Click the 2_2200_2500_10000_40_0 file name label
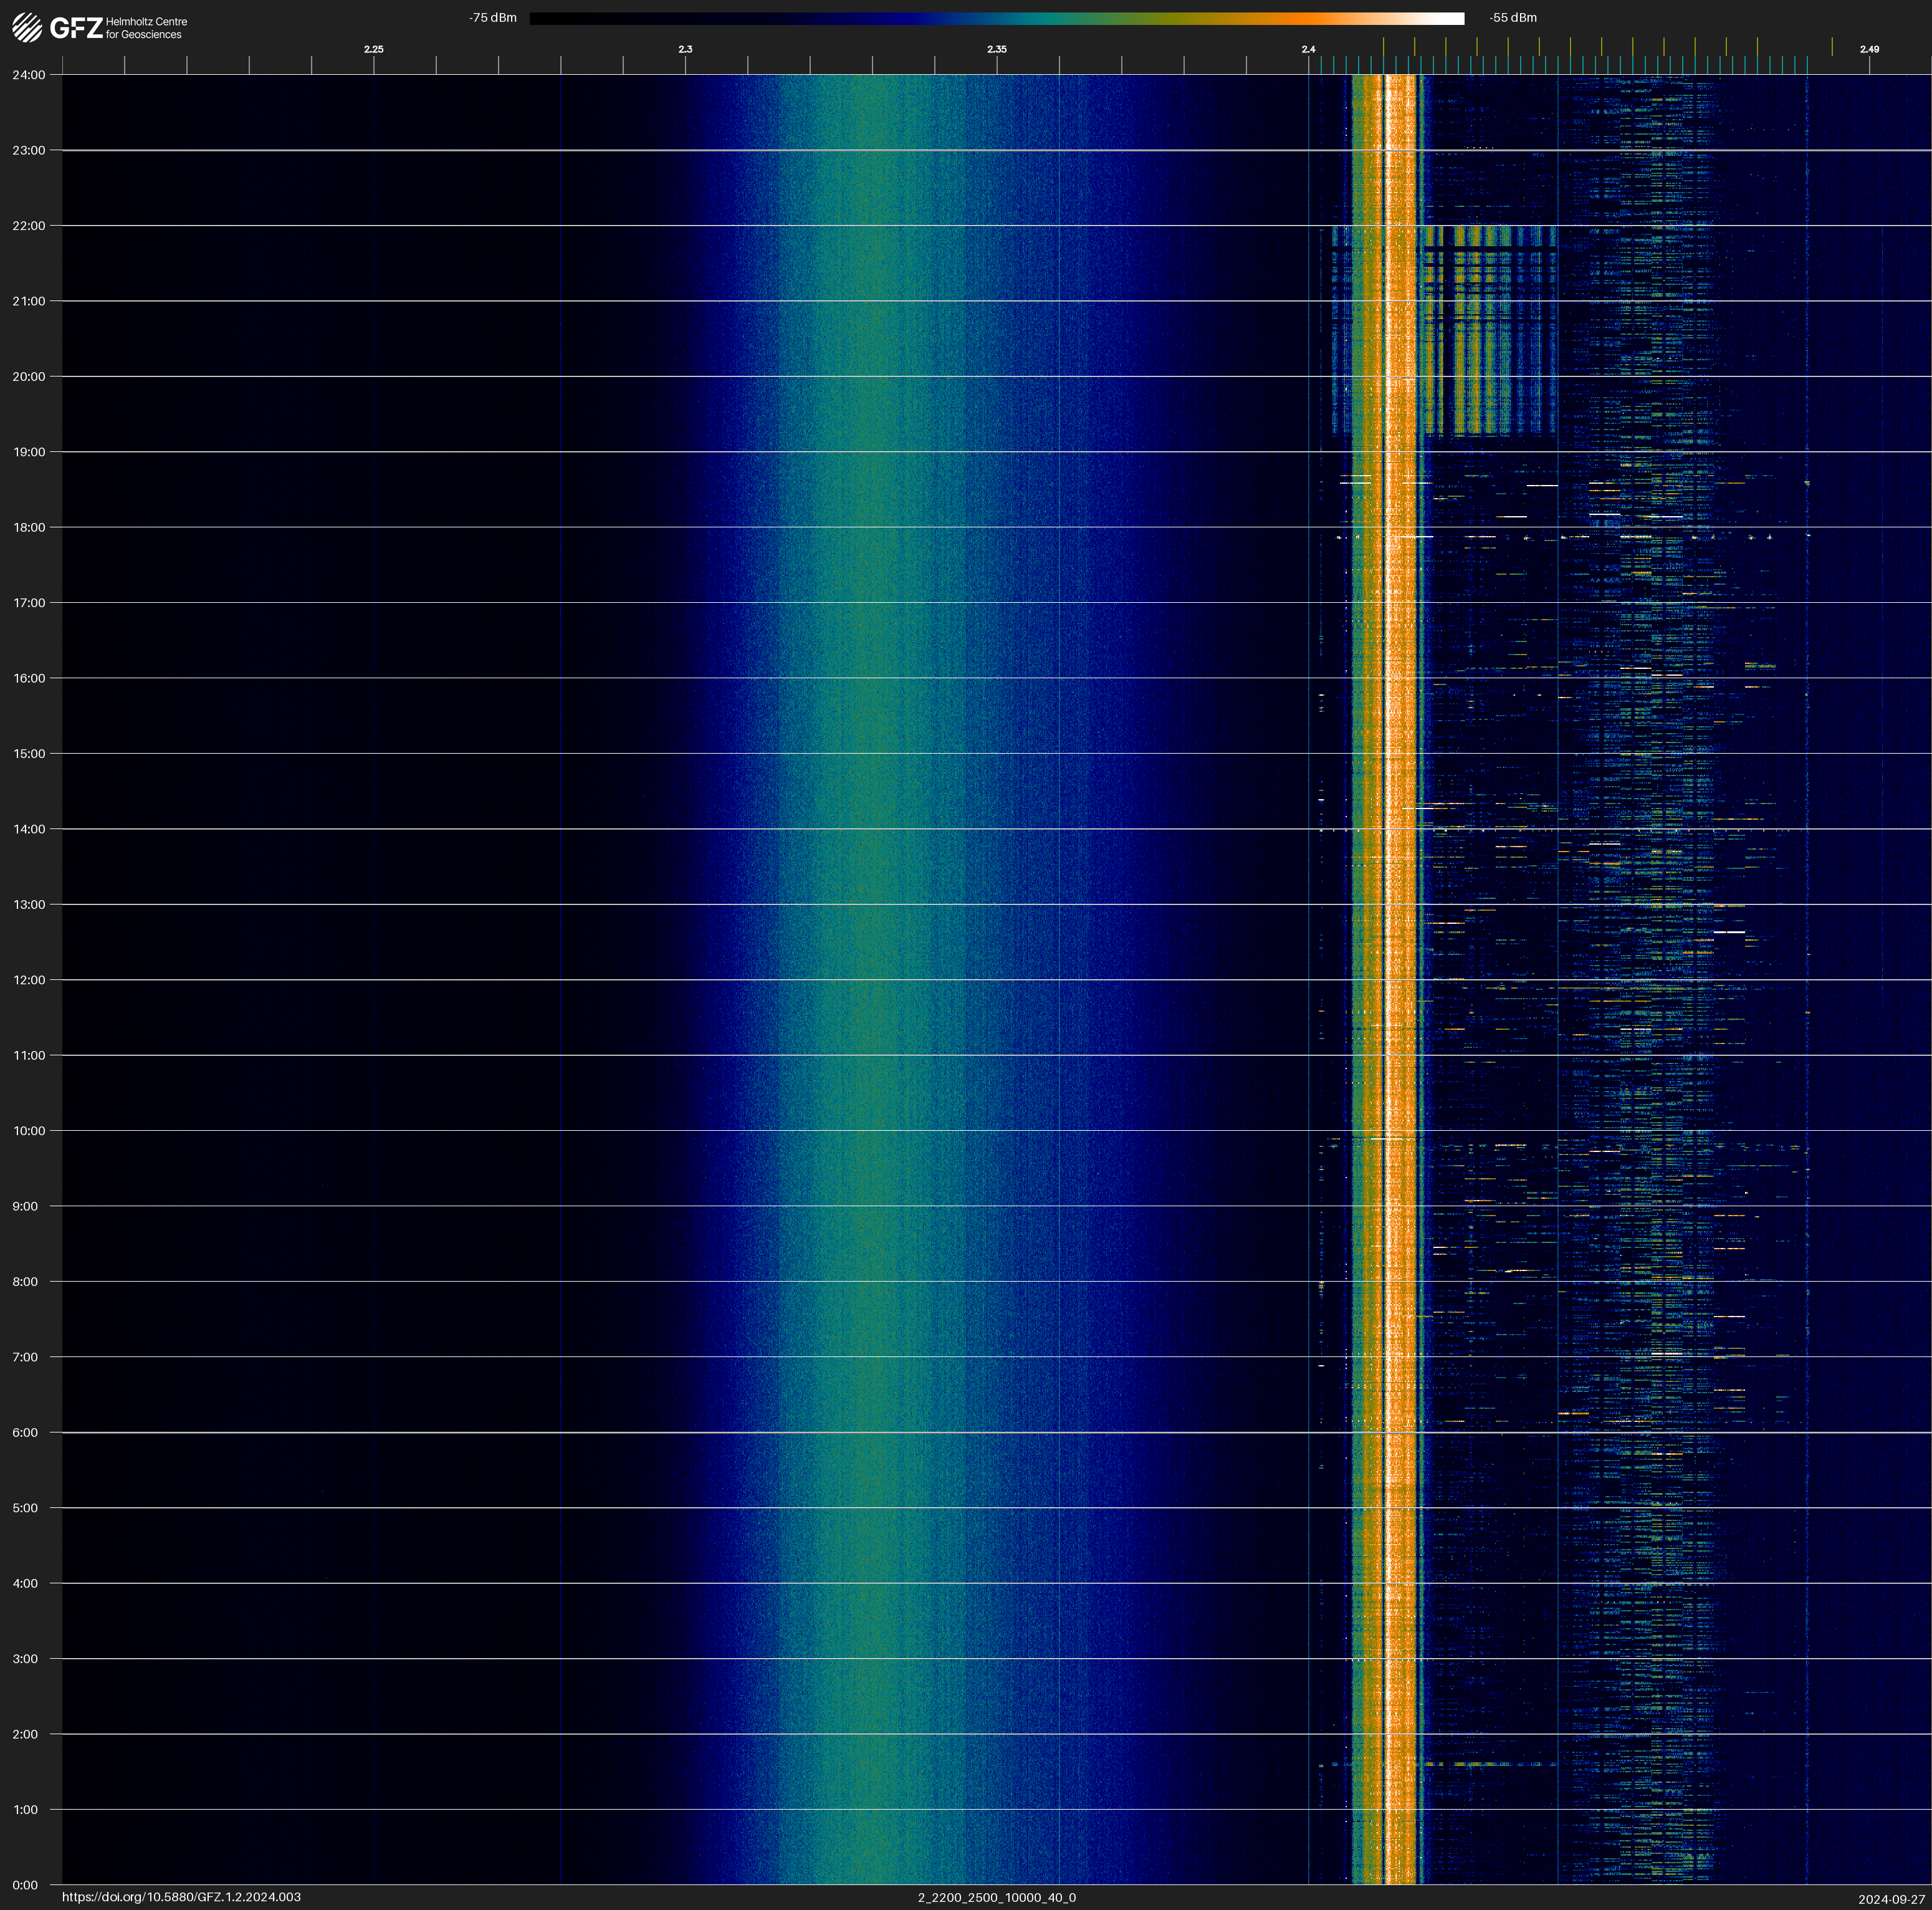Image resolution: width=1932 pixels, height=1910 pixels. tap(996, 1897)
